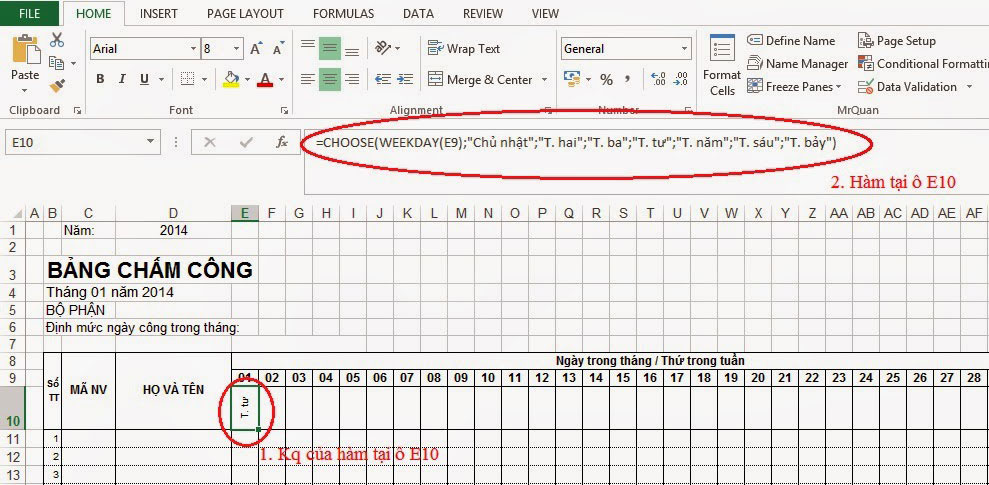Image resolution: width=989 pixels, height=485 pixels.
Task: Toggle Align Right
Action: (x=353, y=79)
